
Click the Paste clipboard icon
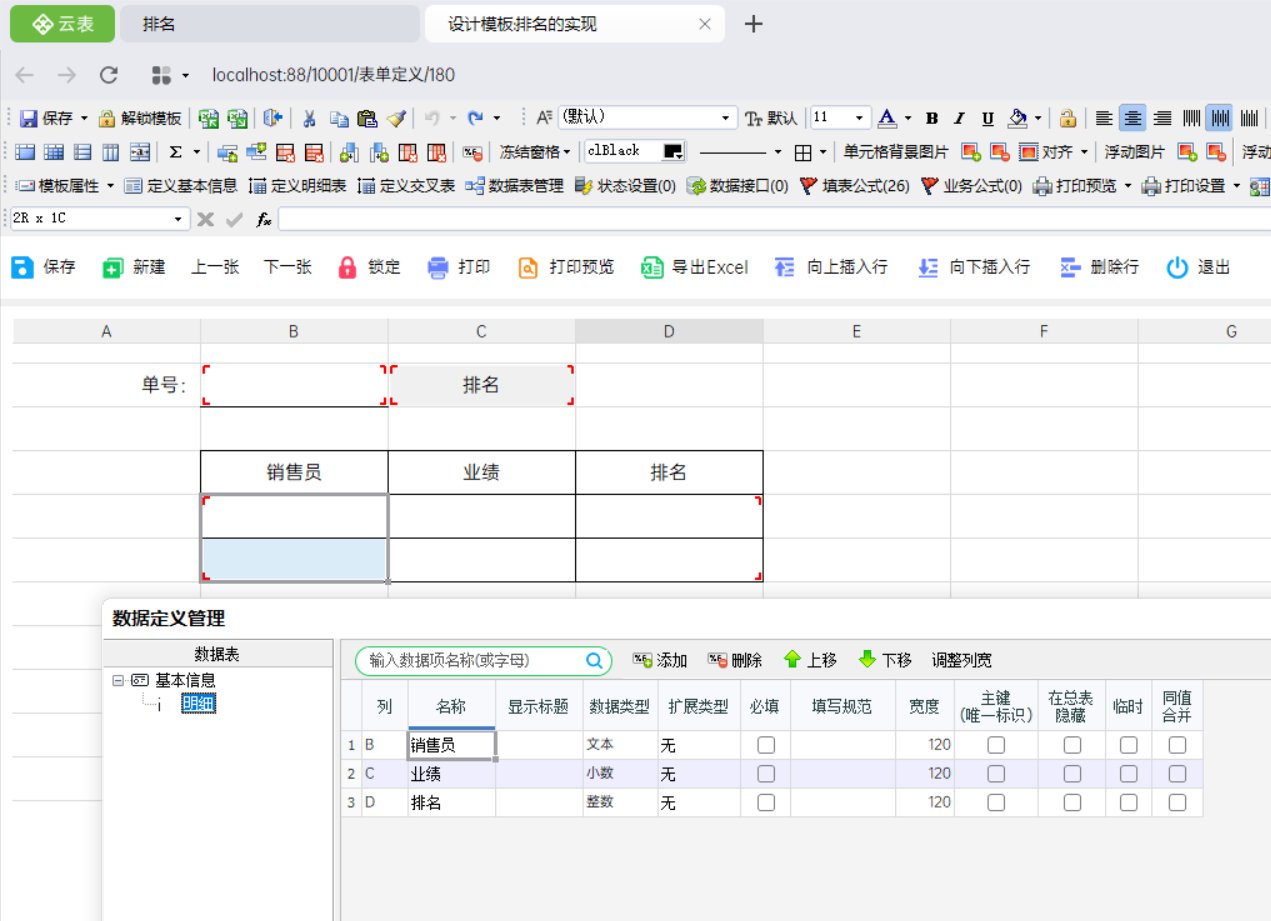point(367,118)
